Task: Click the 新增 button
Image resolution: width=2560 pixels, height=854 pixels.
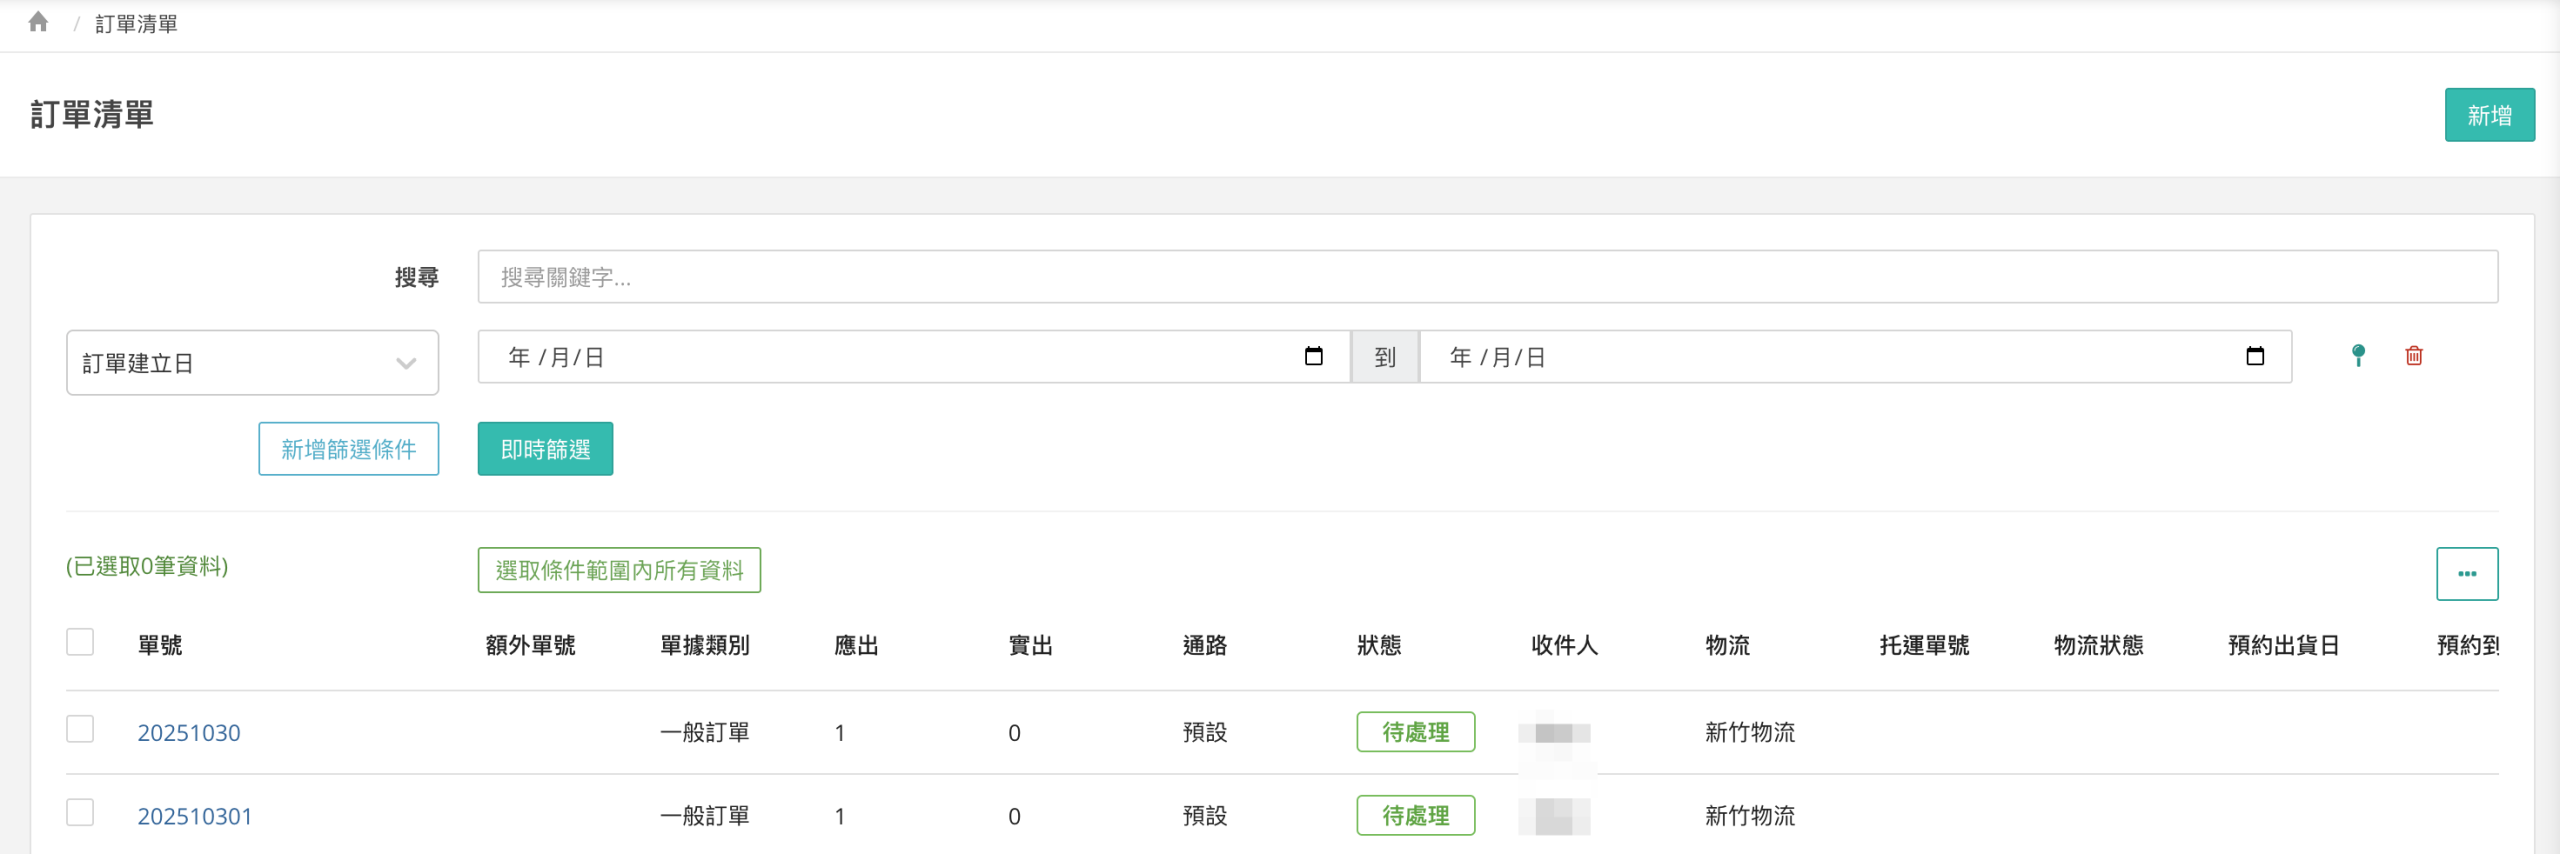Action: [2489, 115]
